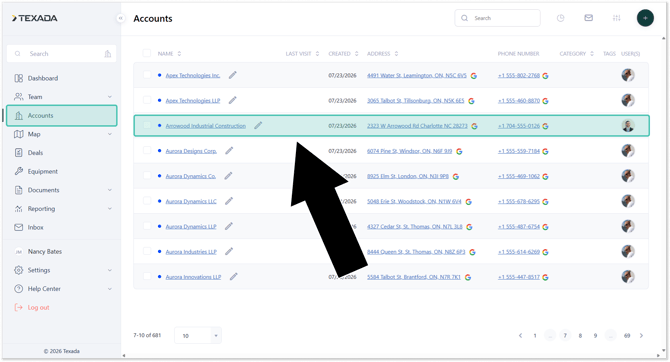
Task: Select the checkbox for Aurora Dynamics Co.
Action: (147, 176)
